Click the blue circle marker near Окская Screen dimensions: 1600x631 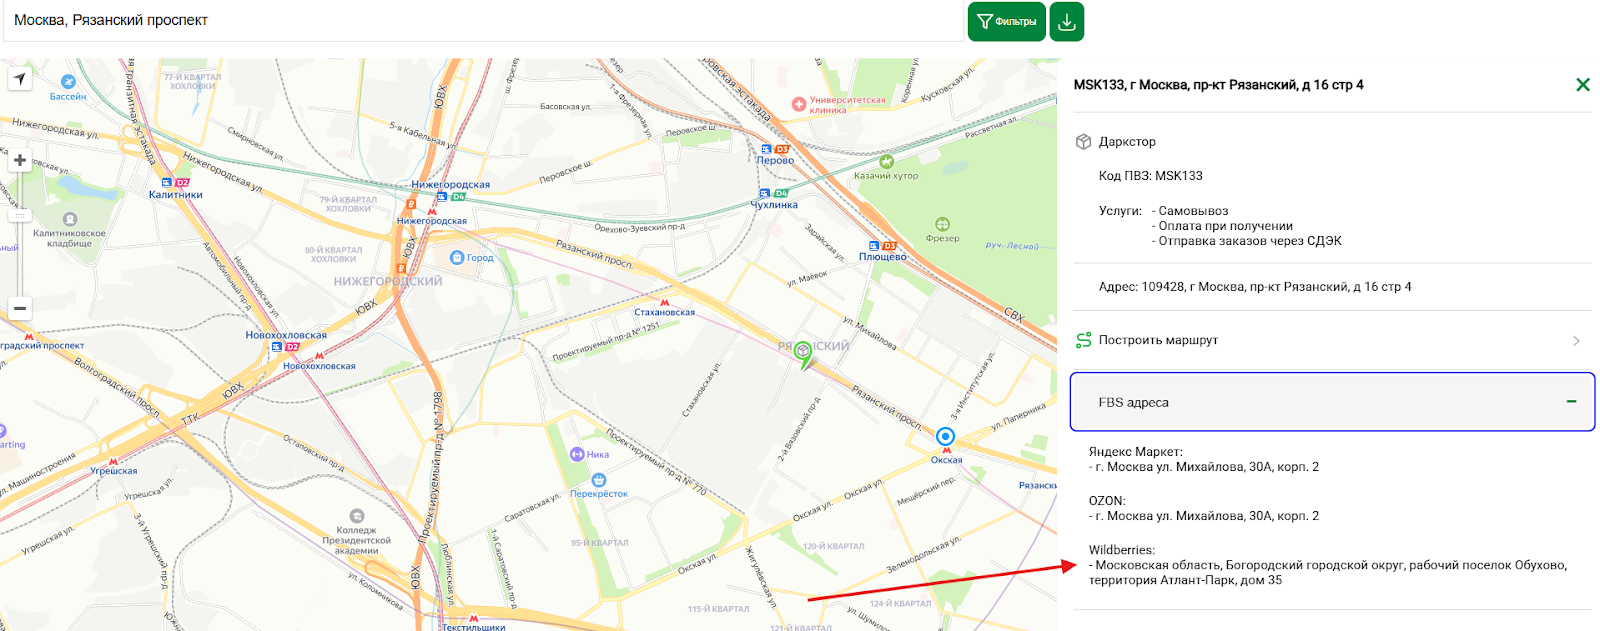[945, 436]
